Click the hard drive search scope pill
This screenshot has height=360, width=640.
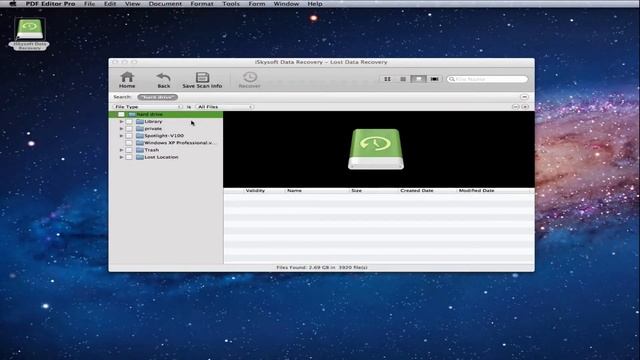pyautogui.click(x=158, y=97)
